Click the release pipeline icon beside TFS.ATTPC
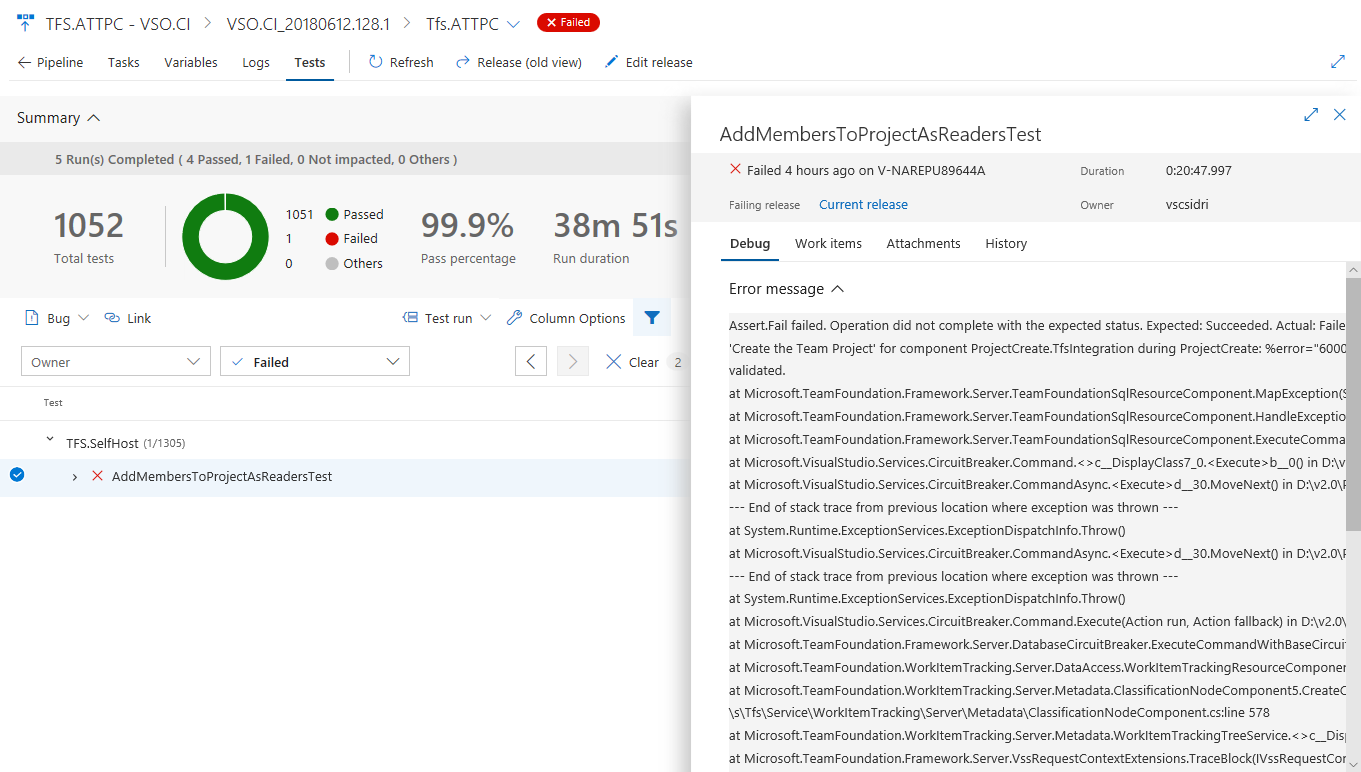Image resolution: width=1361 pixels, height=772 pixels. click(26, 23)
